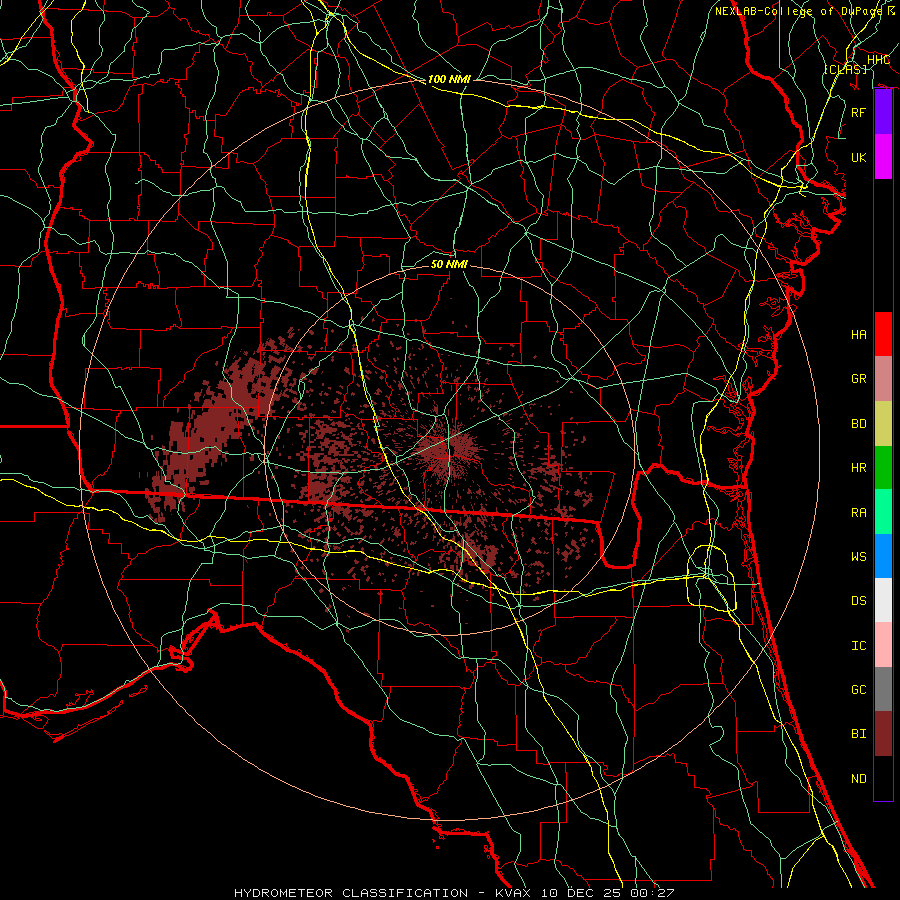Click the RF purple legend swatch
The width and height of the screenshot is (900, 900).
pyautogui.click(x=883, y=112)
